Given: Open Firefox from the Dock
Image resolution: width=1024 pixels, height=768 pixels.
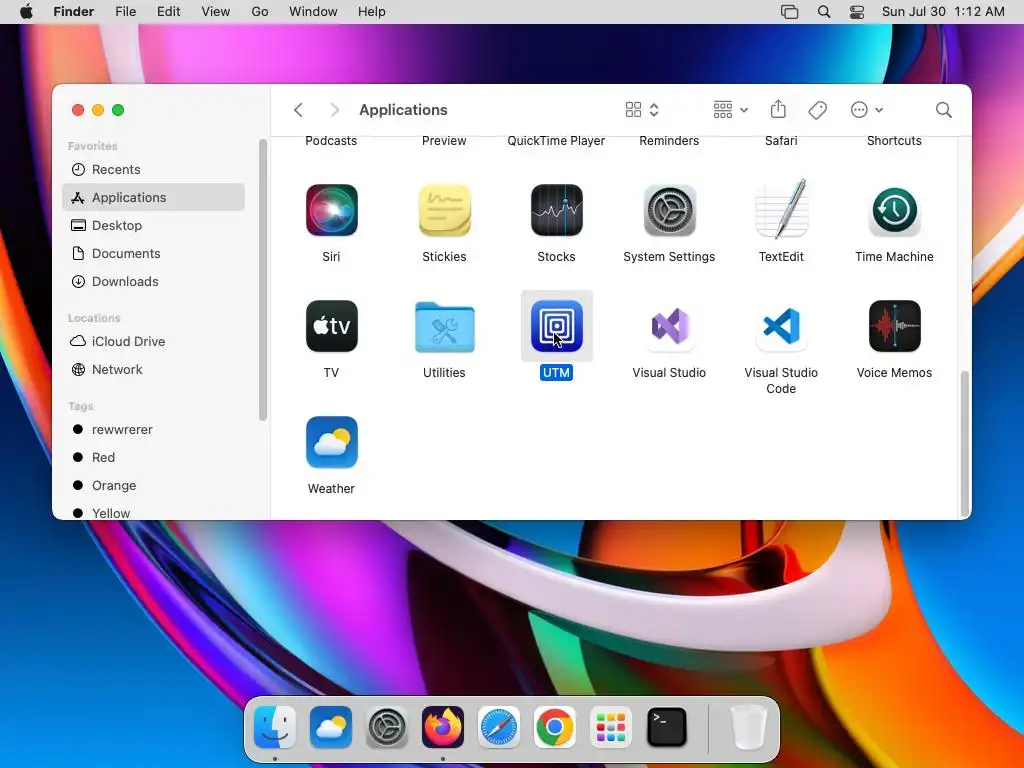Looking at the screenshot, I should (443, 727).
